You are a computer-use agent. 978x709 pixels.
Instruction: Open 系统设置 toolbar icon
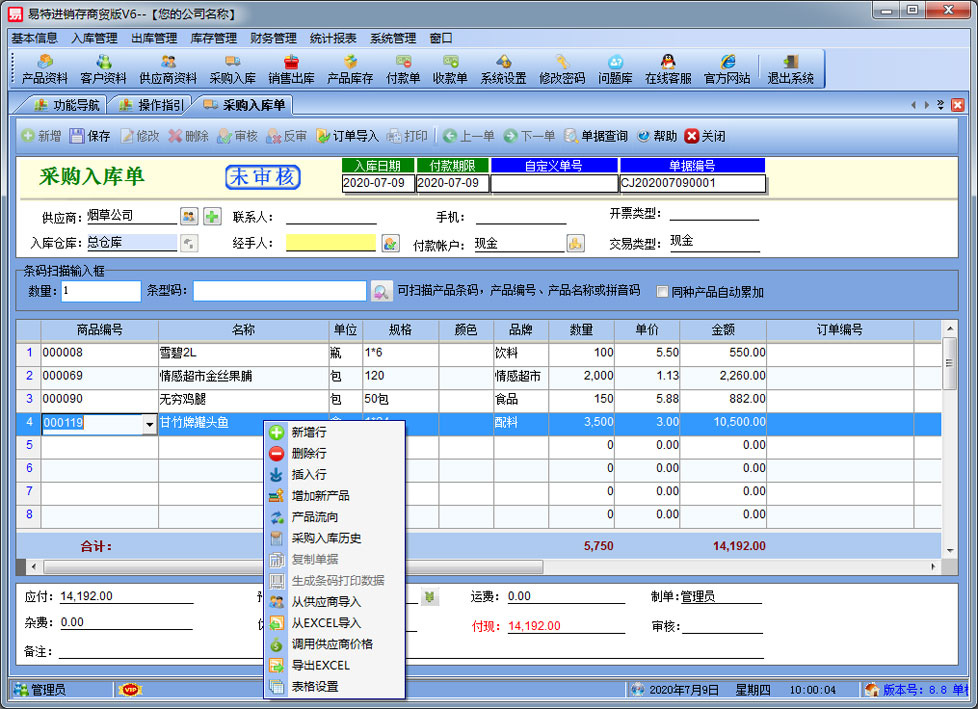503,69
